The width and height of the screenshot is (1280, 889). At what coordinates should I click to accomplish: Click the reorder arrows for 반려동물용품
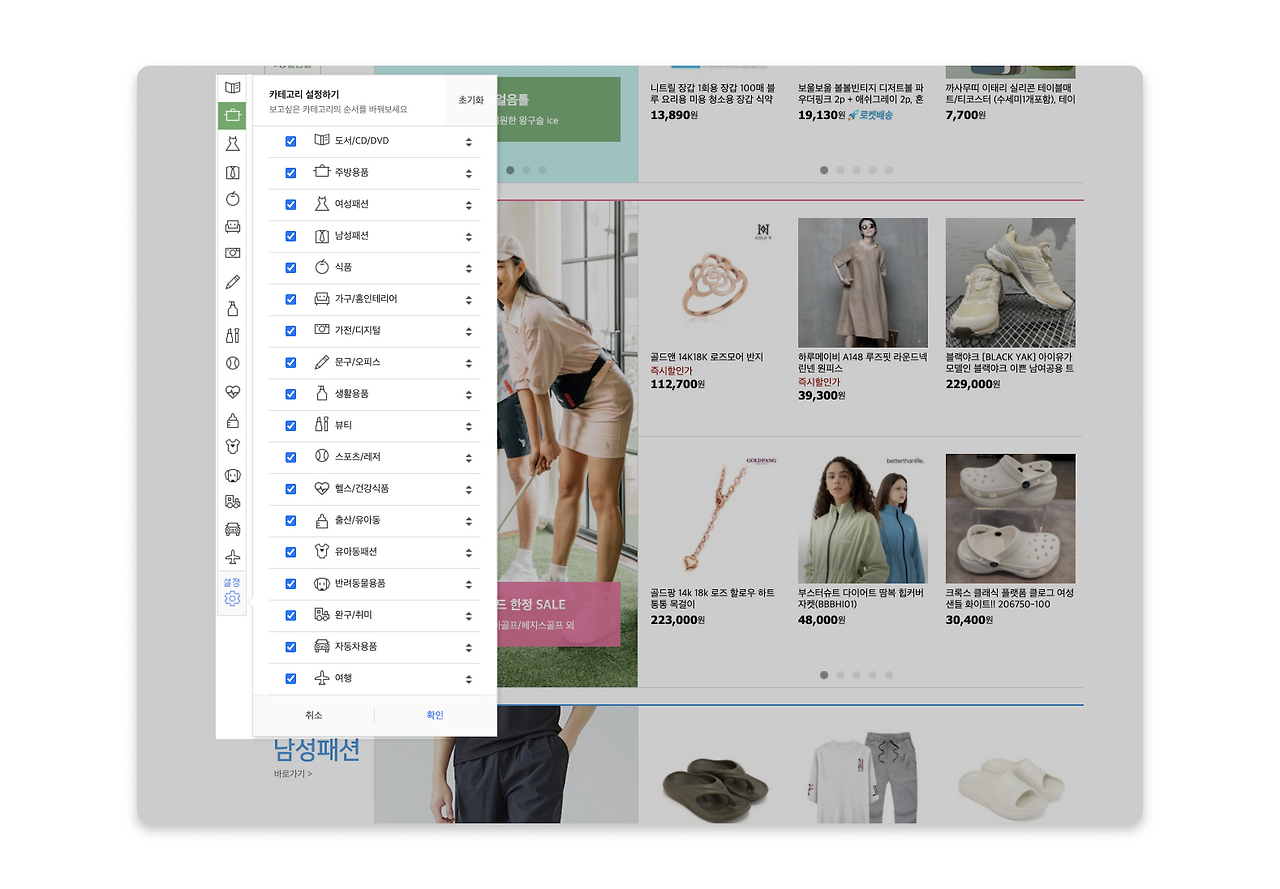coord(468,584)
